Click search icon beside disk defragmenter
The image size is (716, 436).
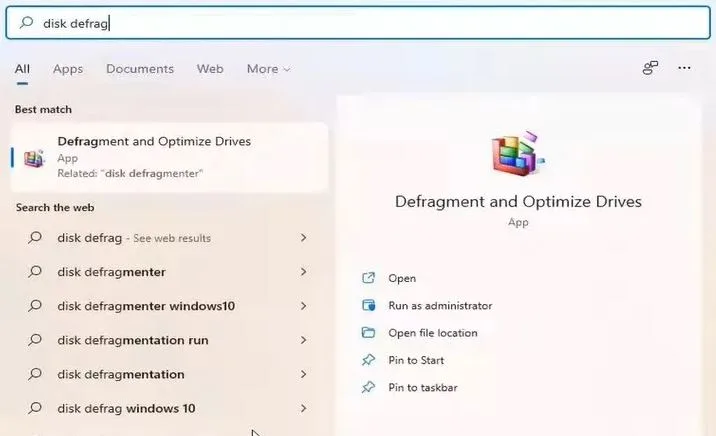(x=35, y=272)
